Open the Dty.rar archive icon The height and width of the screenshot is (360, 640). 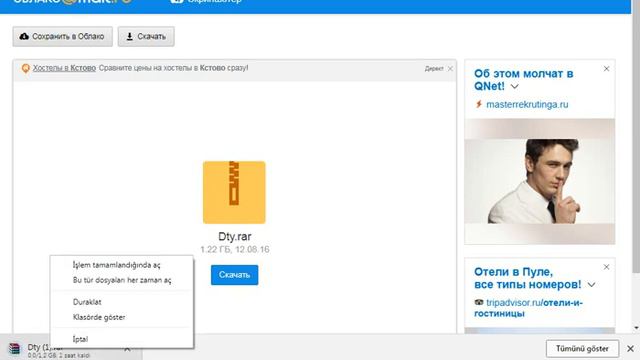(x=234, y=192)
